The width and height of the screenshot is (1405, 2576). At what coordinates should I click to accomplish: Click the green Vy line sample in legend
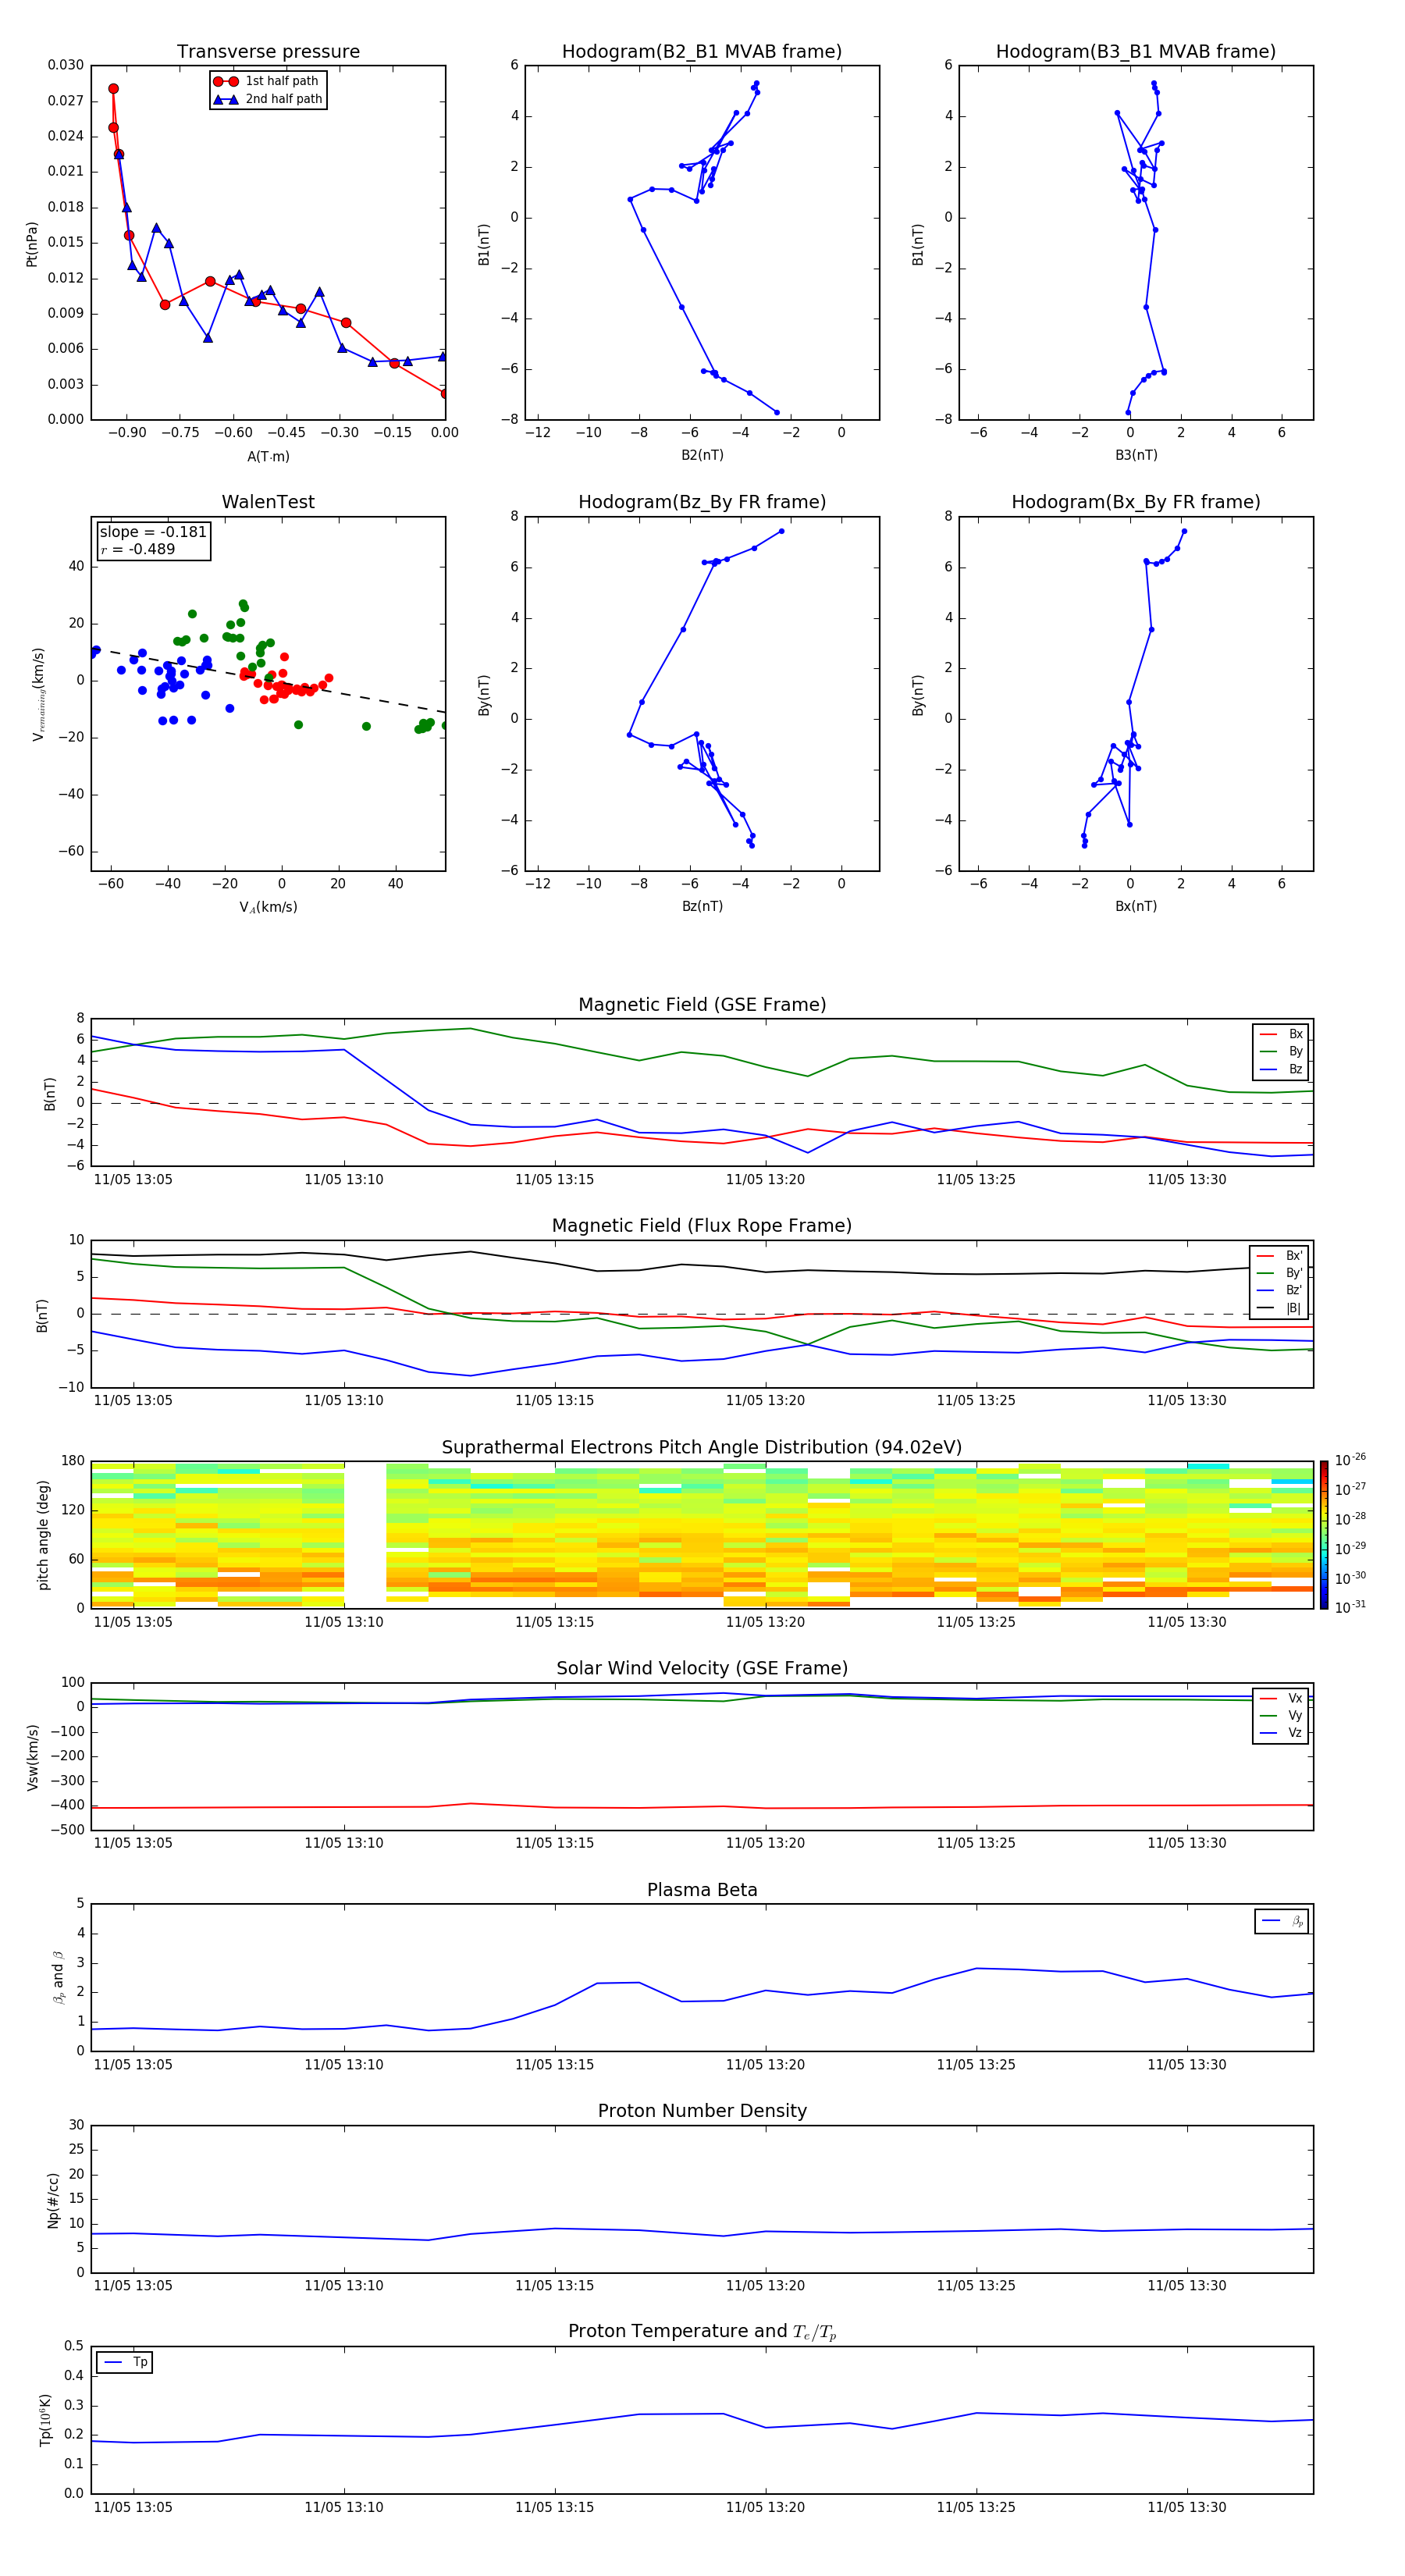click(x=1268, y=1716)
